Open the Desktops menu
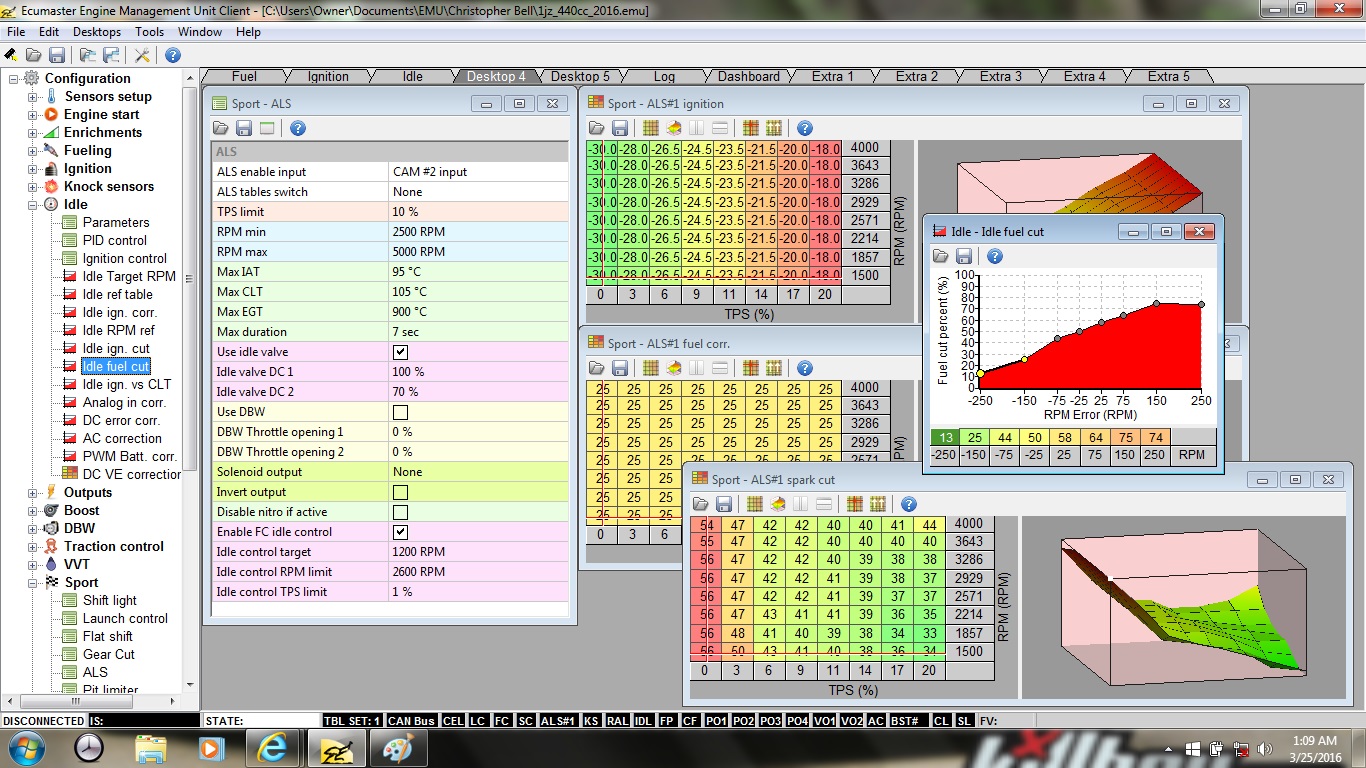Viewport: 1366px width, 768px height. tap(96, 32)
